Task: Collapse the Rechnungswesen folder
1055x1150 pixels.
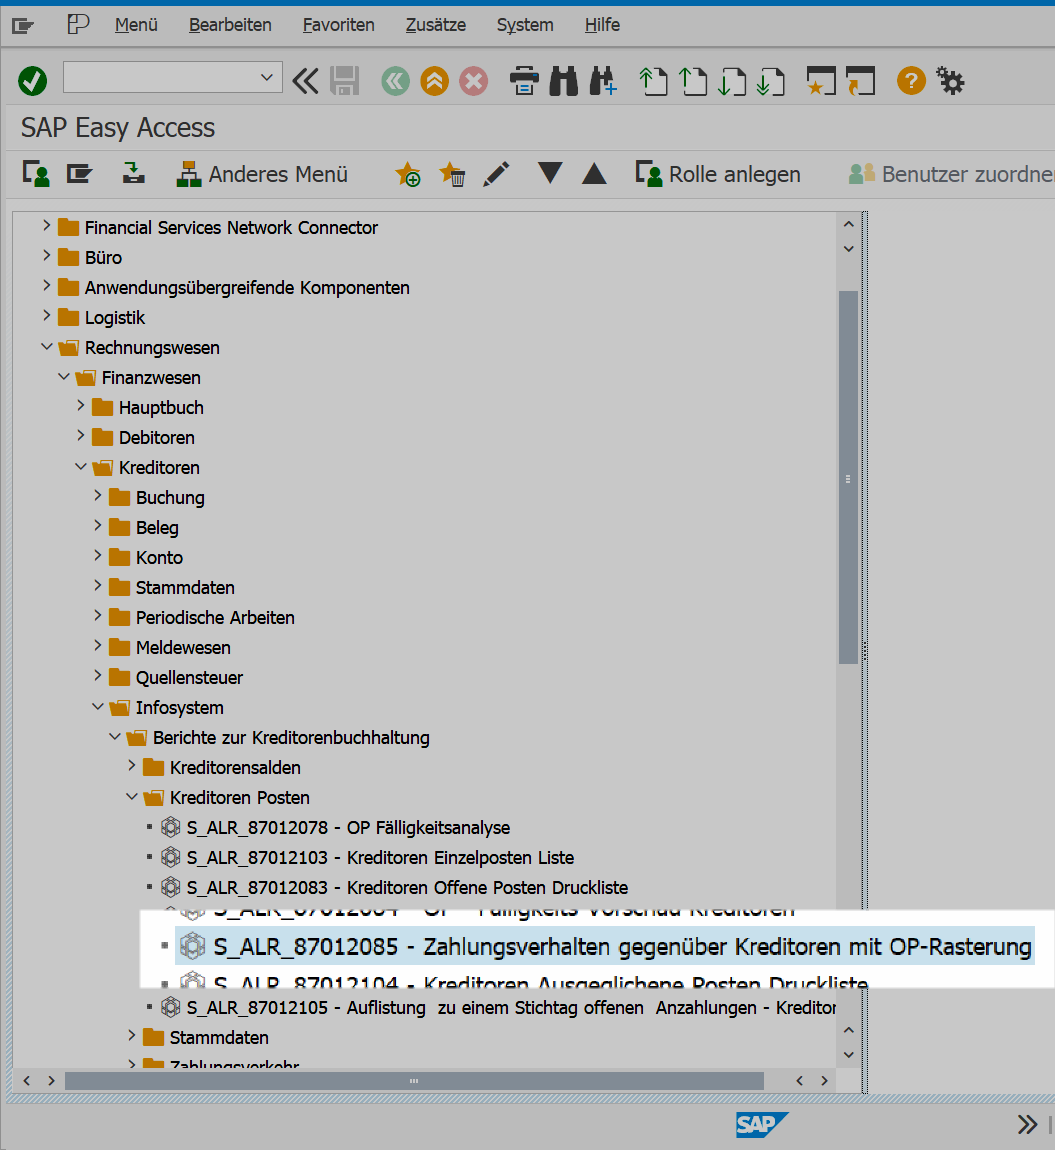Action: click(x=46, y=346)
